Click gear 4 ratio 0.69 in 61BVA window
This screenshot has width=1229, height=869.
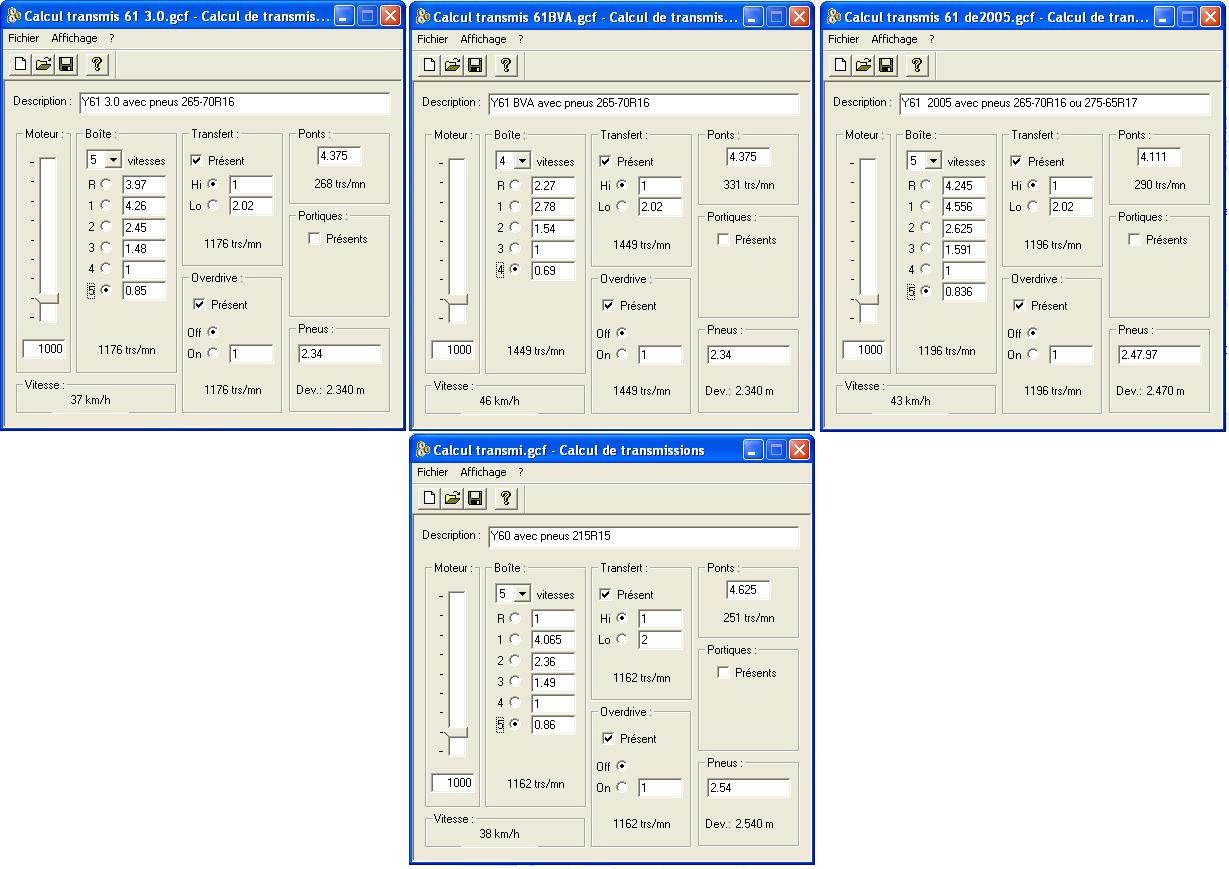(553, 271)
